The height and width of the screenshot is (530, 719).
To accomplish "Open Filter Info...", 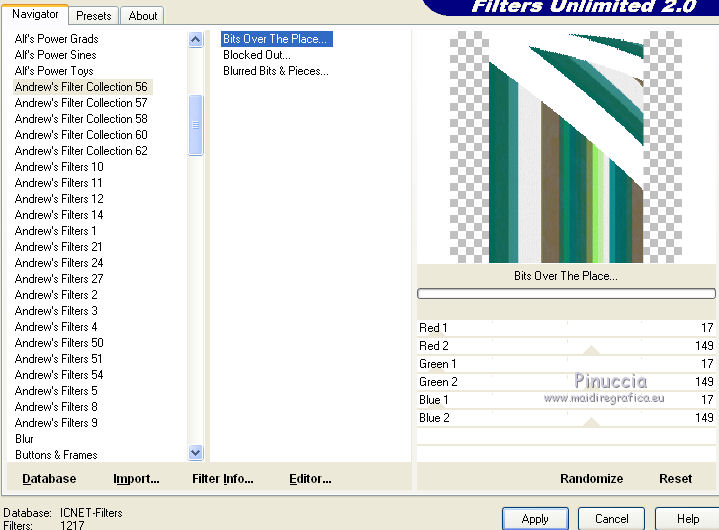I will tap(222, 479).
